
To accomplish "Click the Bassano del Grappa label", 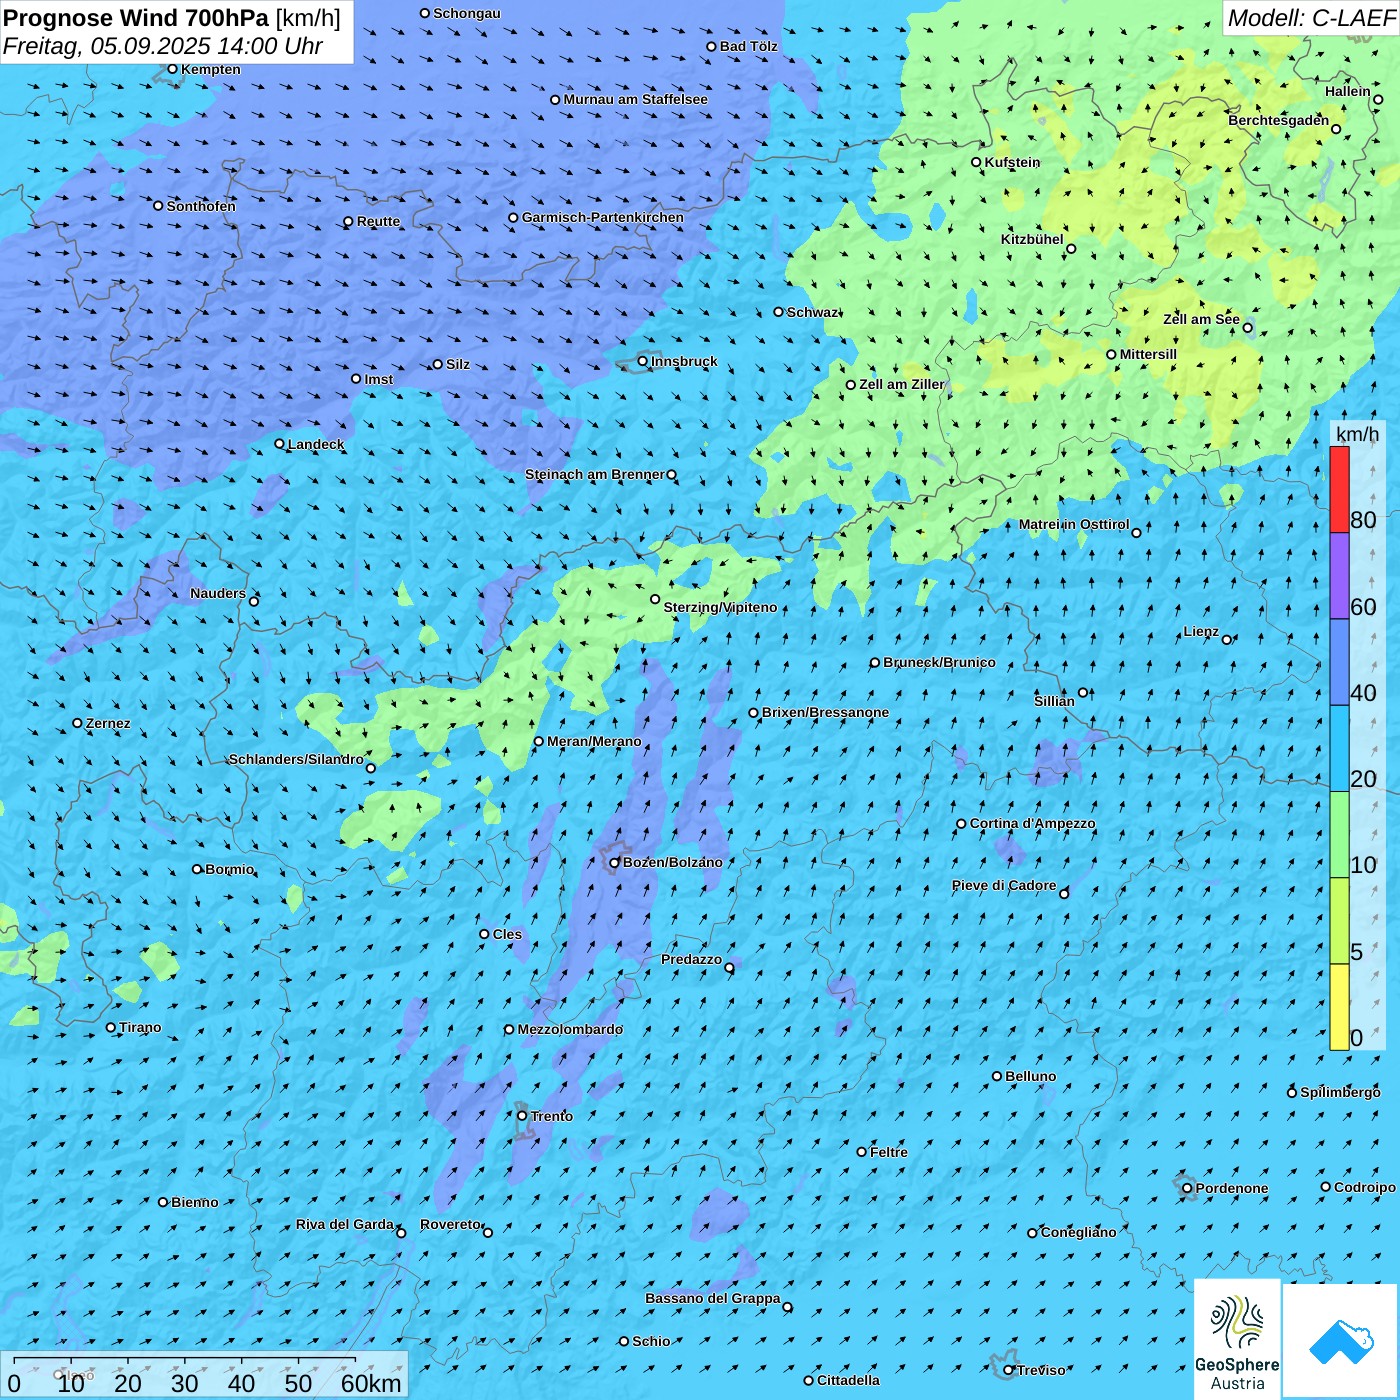I will click(712, 1298).
